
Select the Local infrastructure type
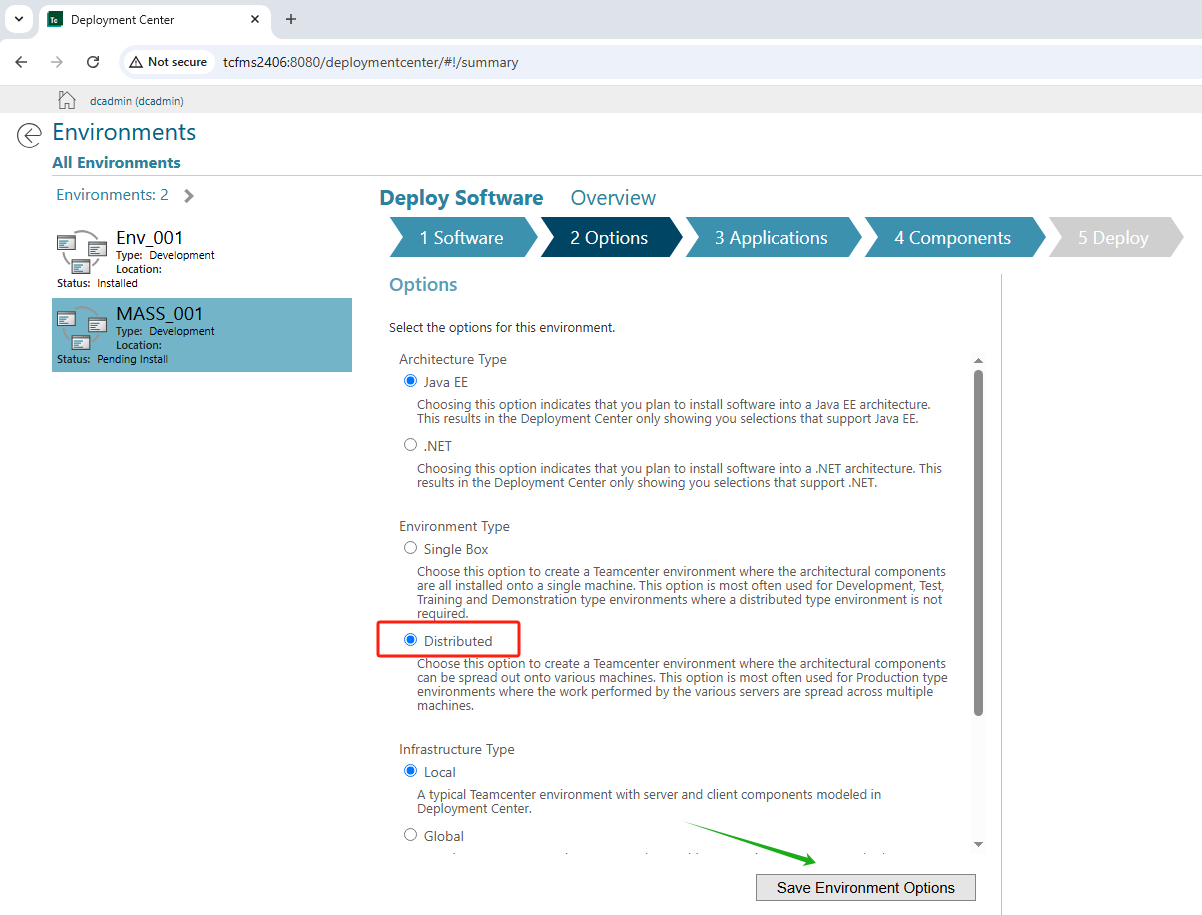[x=410, y=771]
